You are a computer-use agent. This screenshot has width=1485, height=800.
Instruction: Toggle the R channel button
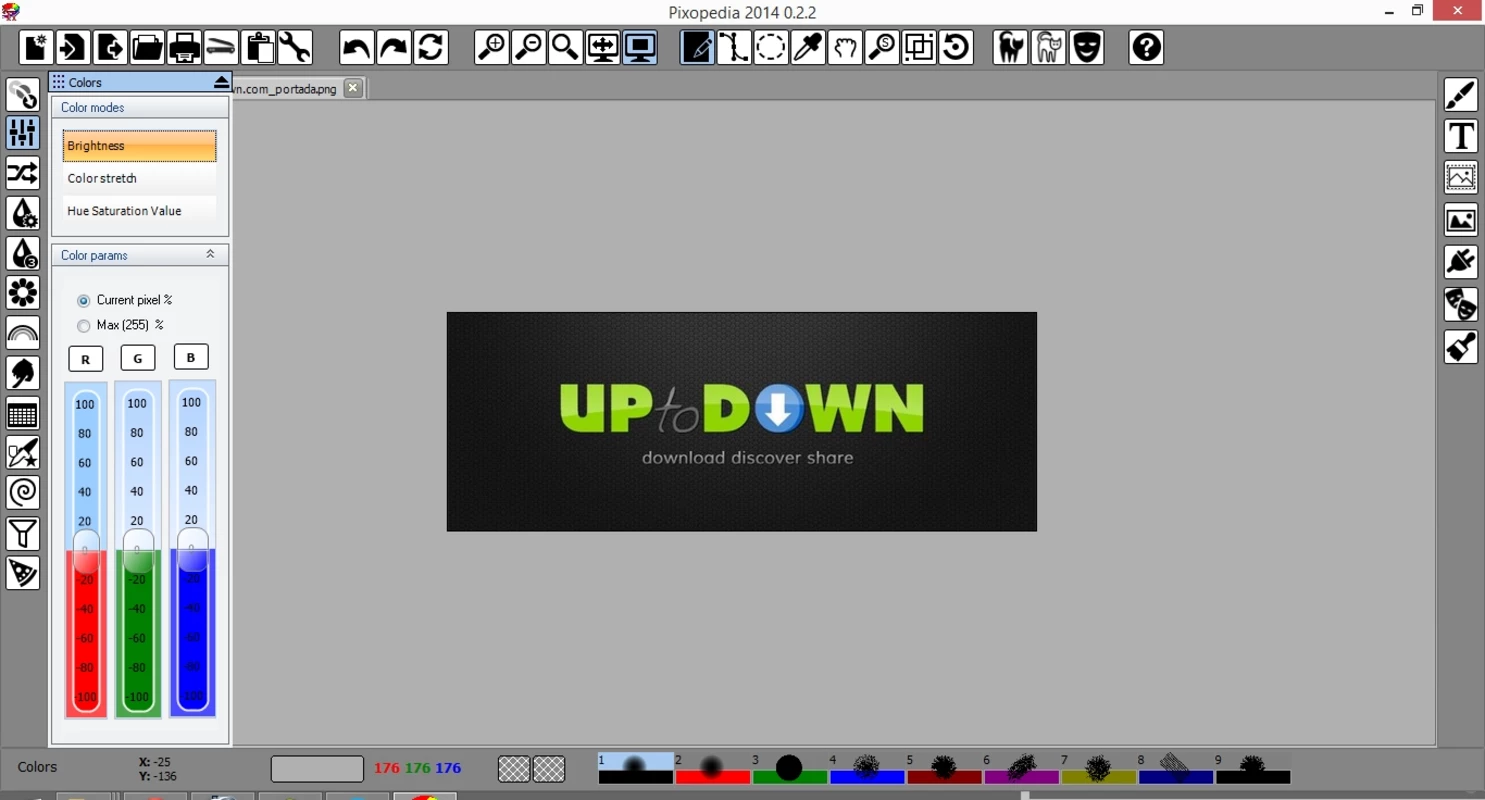(x=86, y=359)
